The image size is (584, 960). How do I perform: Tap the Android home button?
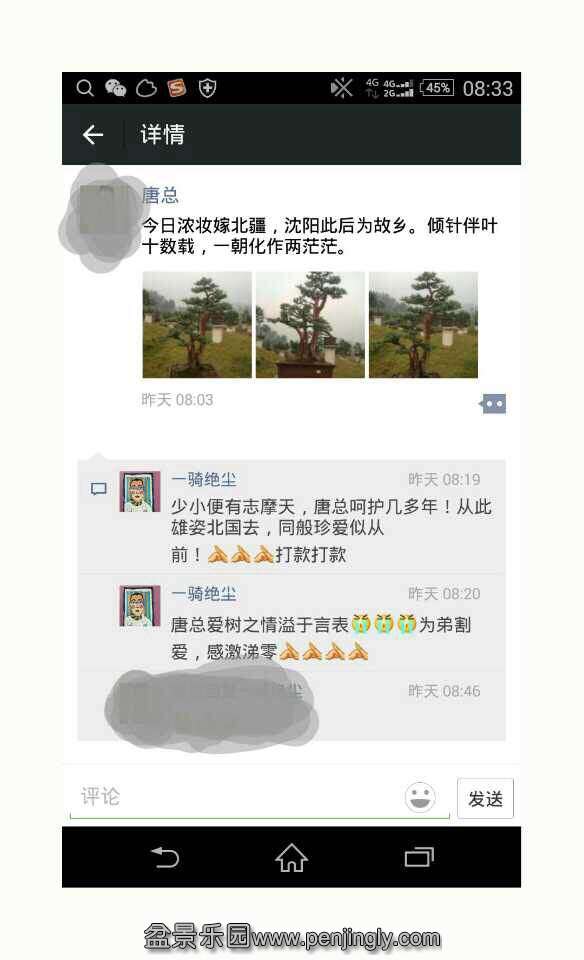pos(291,857)
